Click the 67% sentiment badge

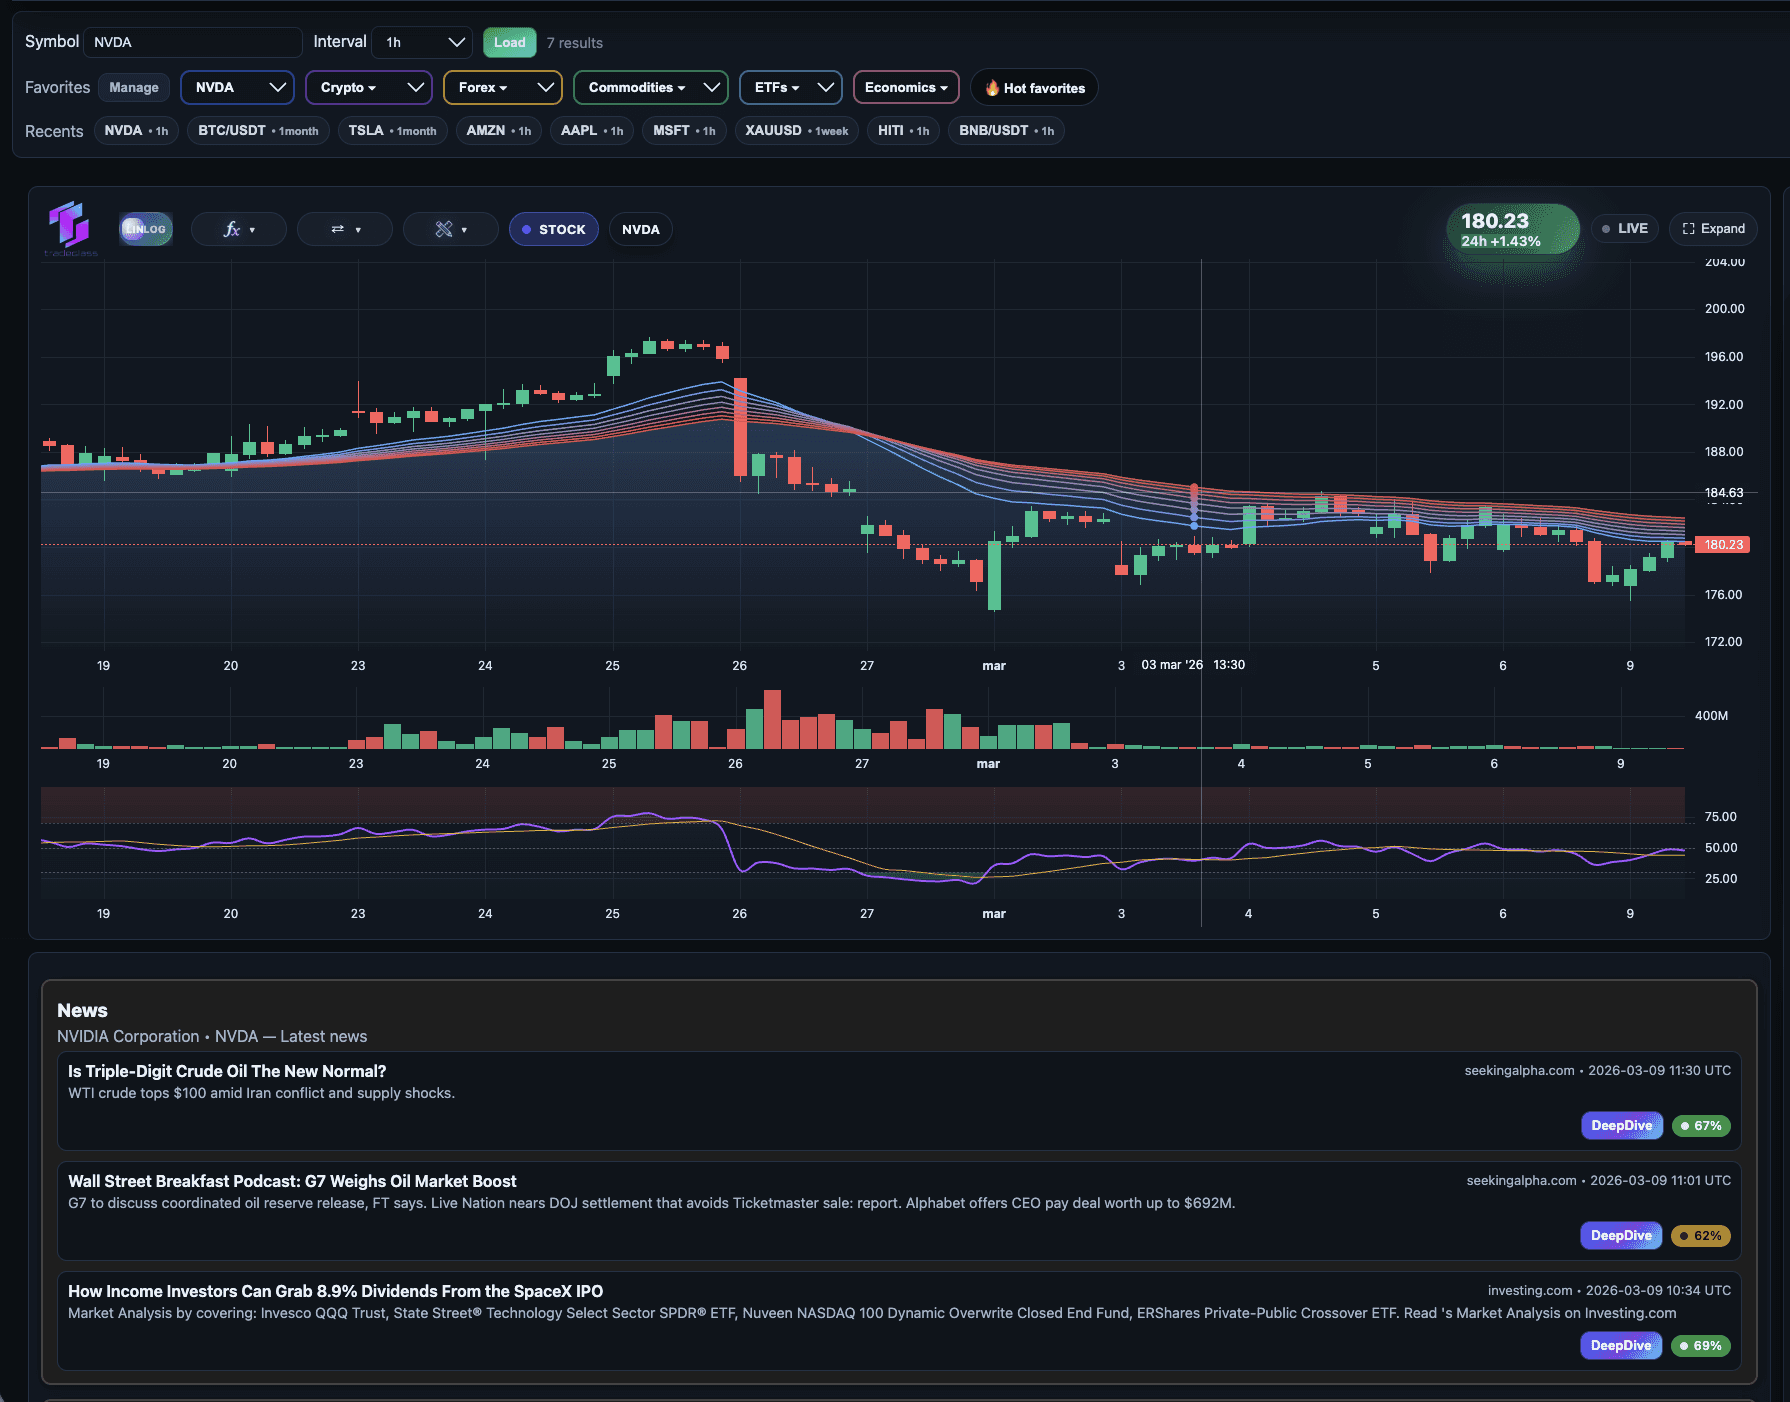1701,1125
